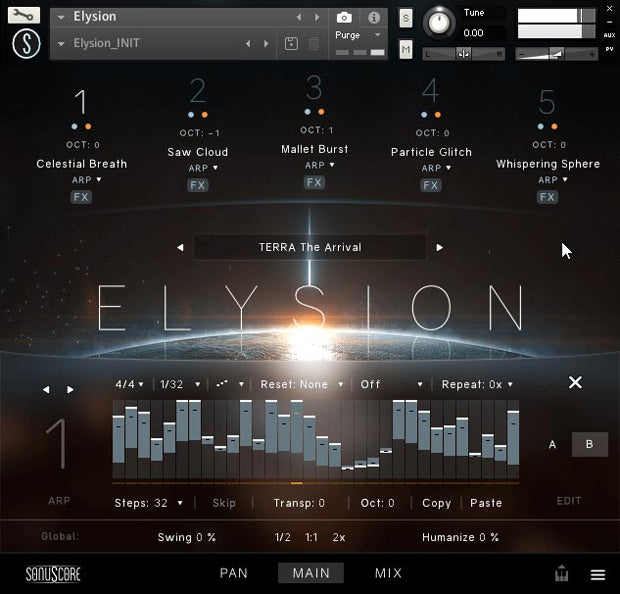Click the Tune knob
The image size is (620, 594).
coord(438,21)
